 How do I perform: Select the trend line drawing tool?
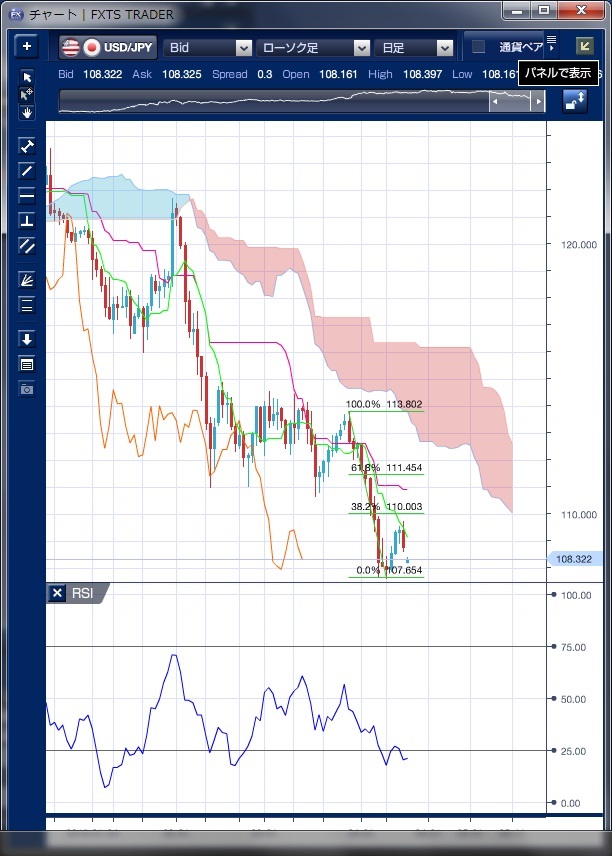coord(27,170)
